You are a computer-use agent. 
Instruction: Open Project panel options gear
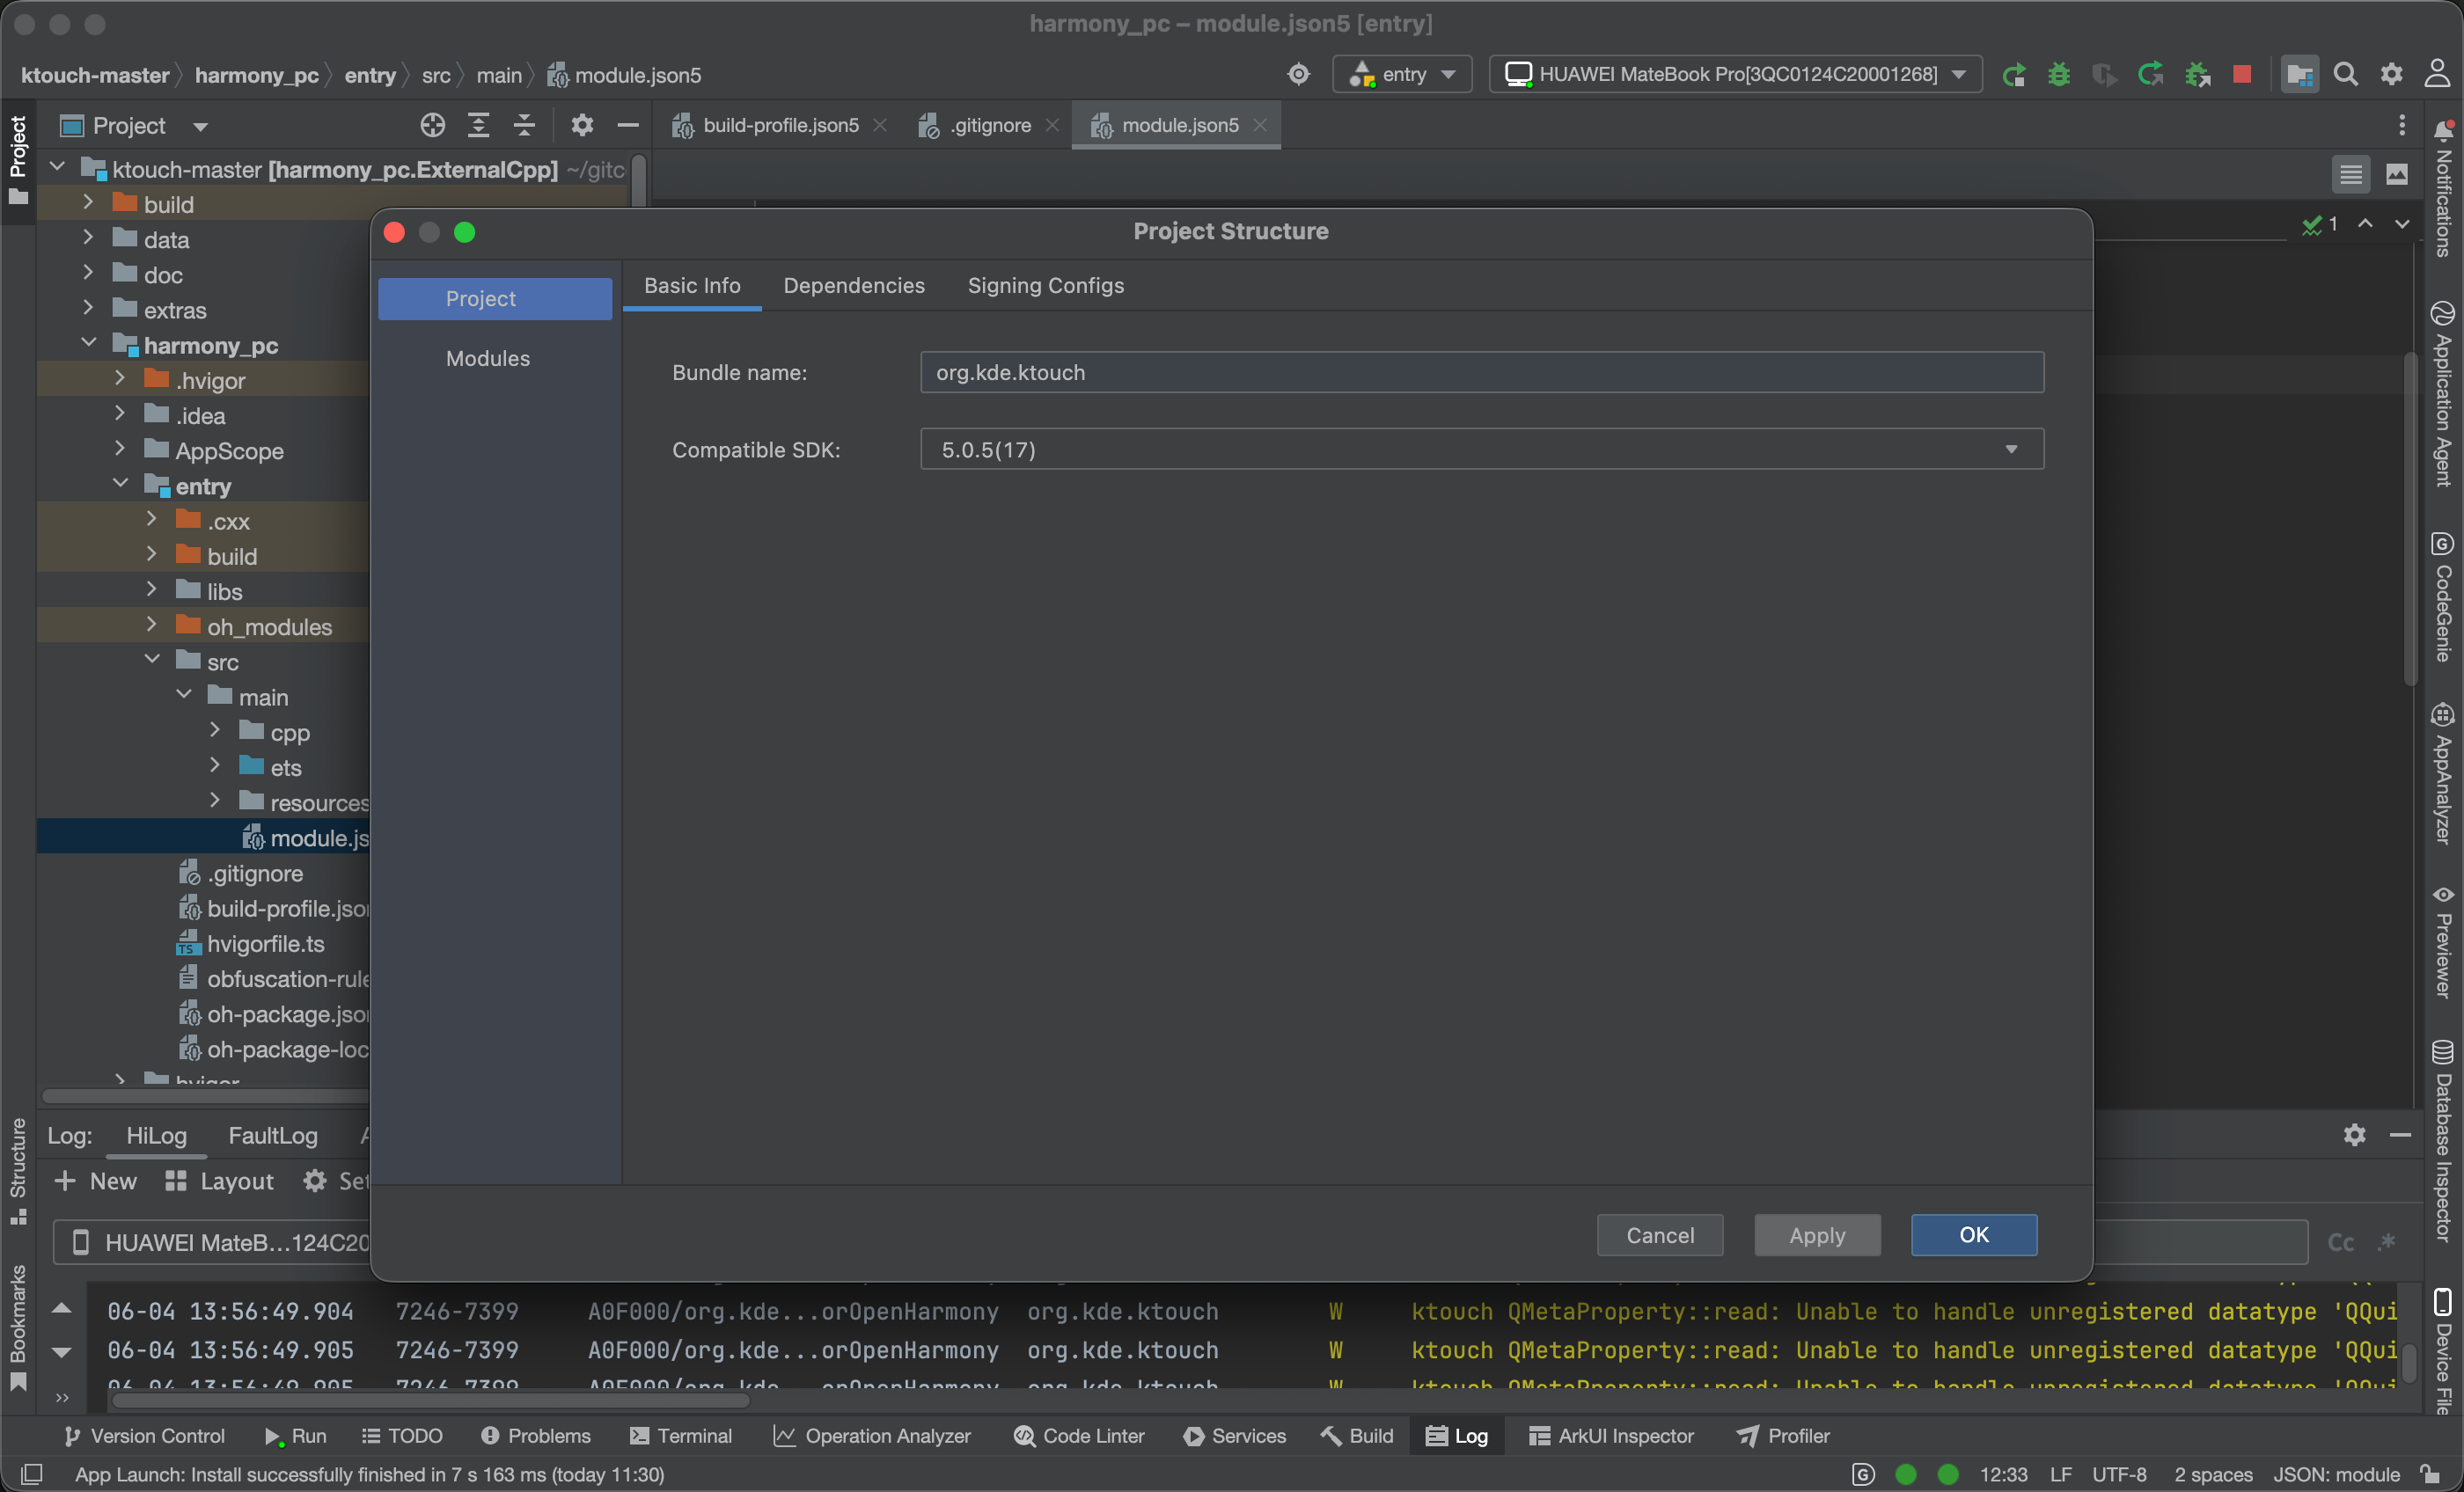pyautogui.click(x=582, y=125)
